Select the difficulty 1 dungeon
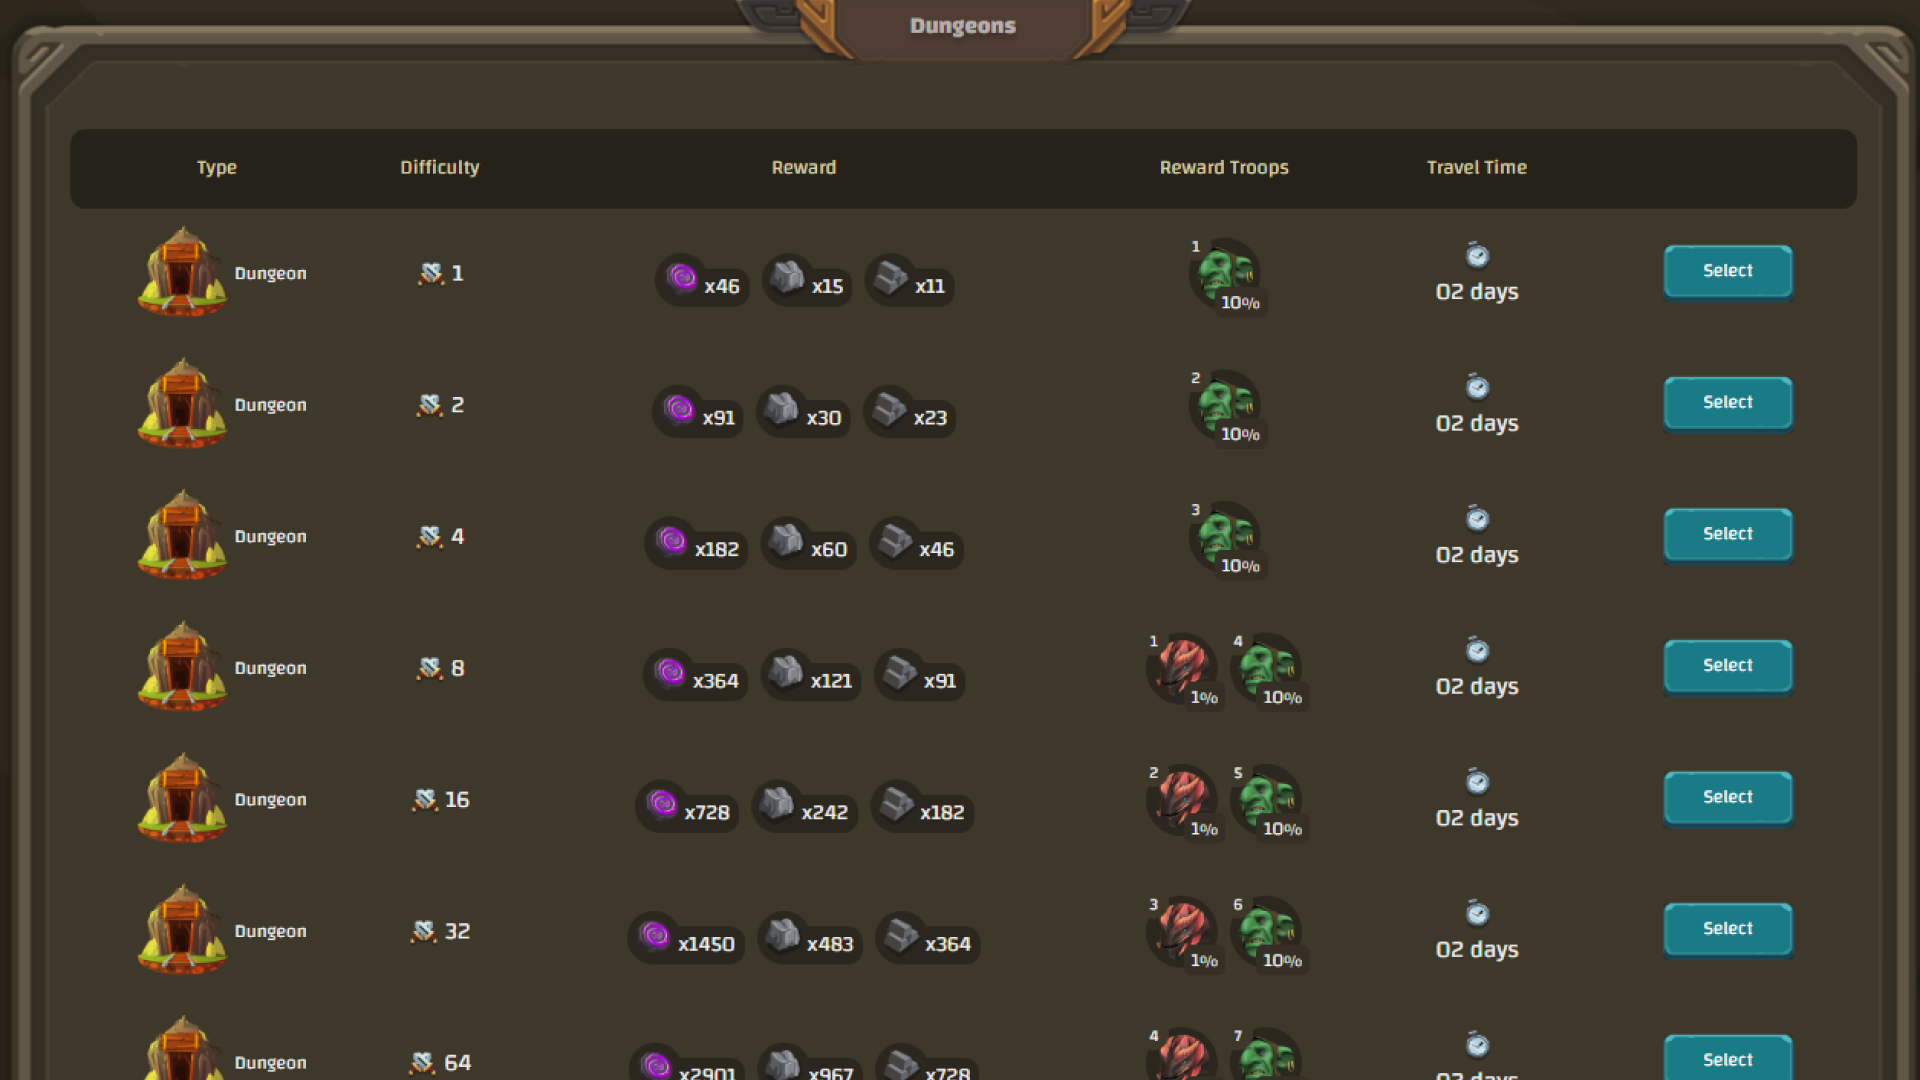The height and width of the screenshot is (1080, 1920). (x=1727, y=271)
